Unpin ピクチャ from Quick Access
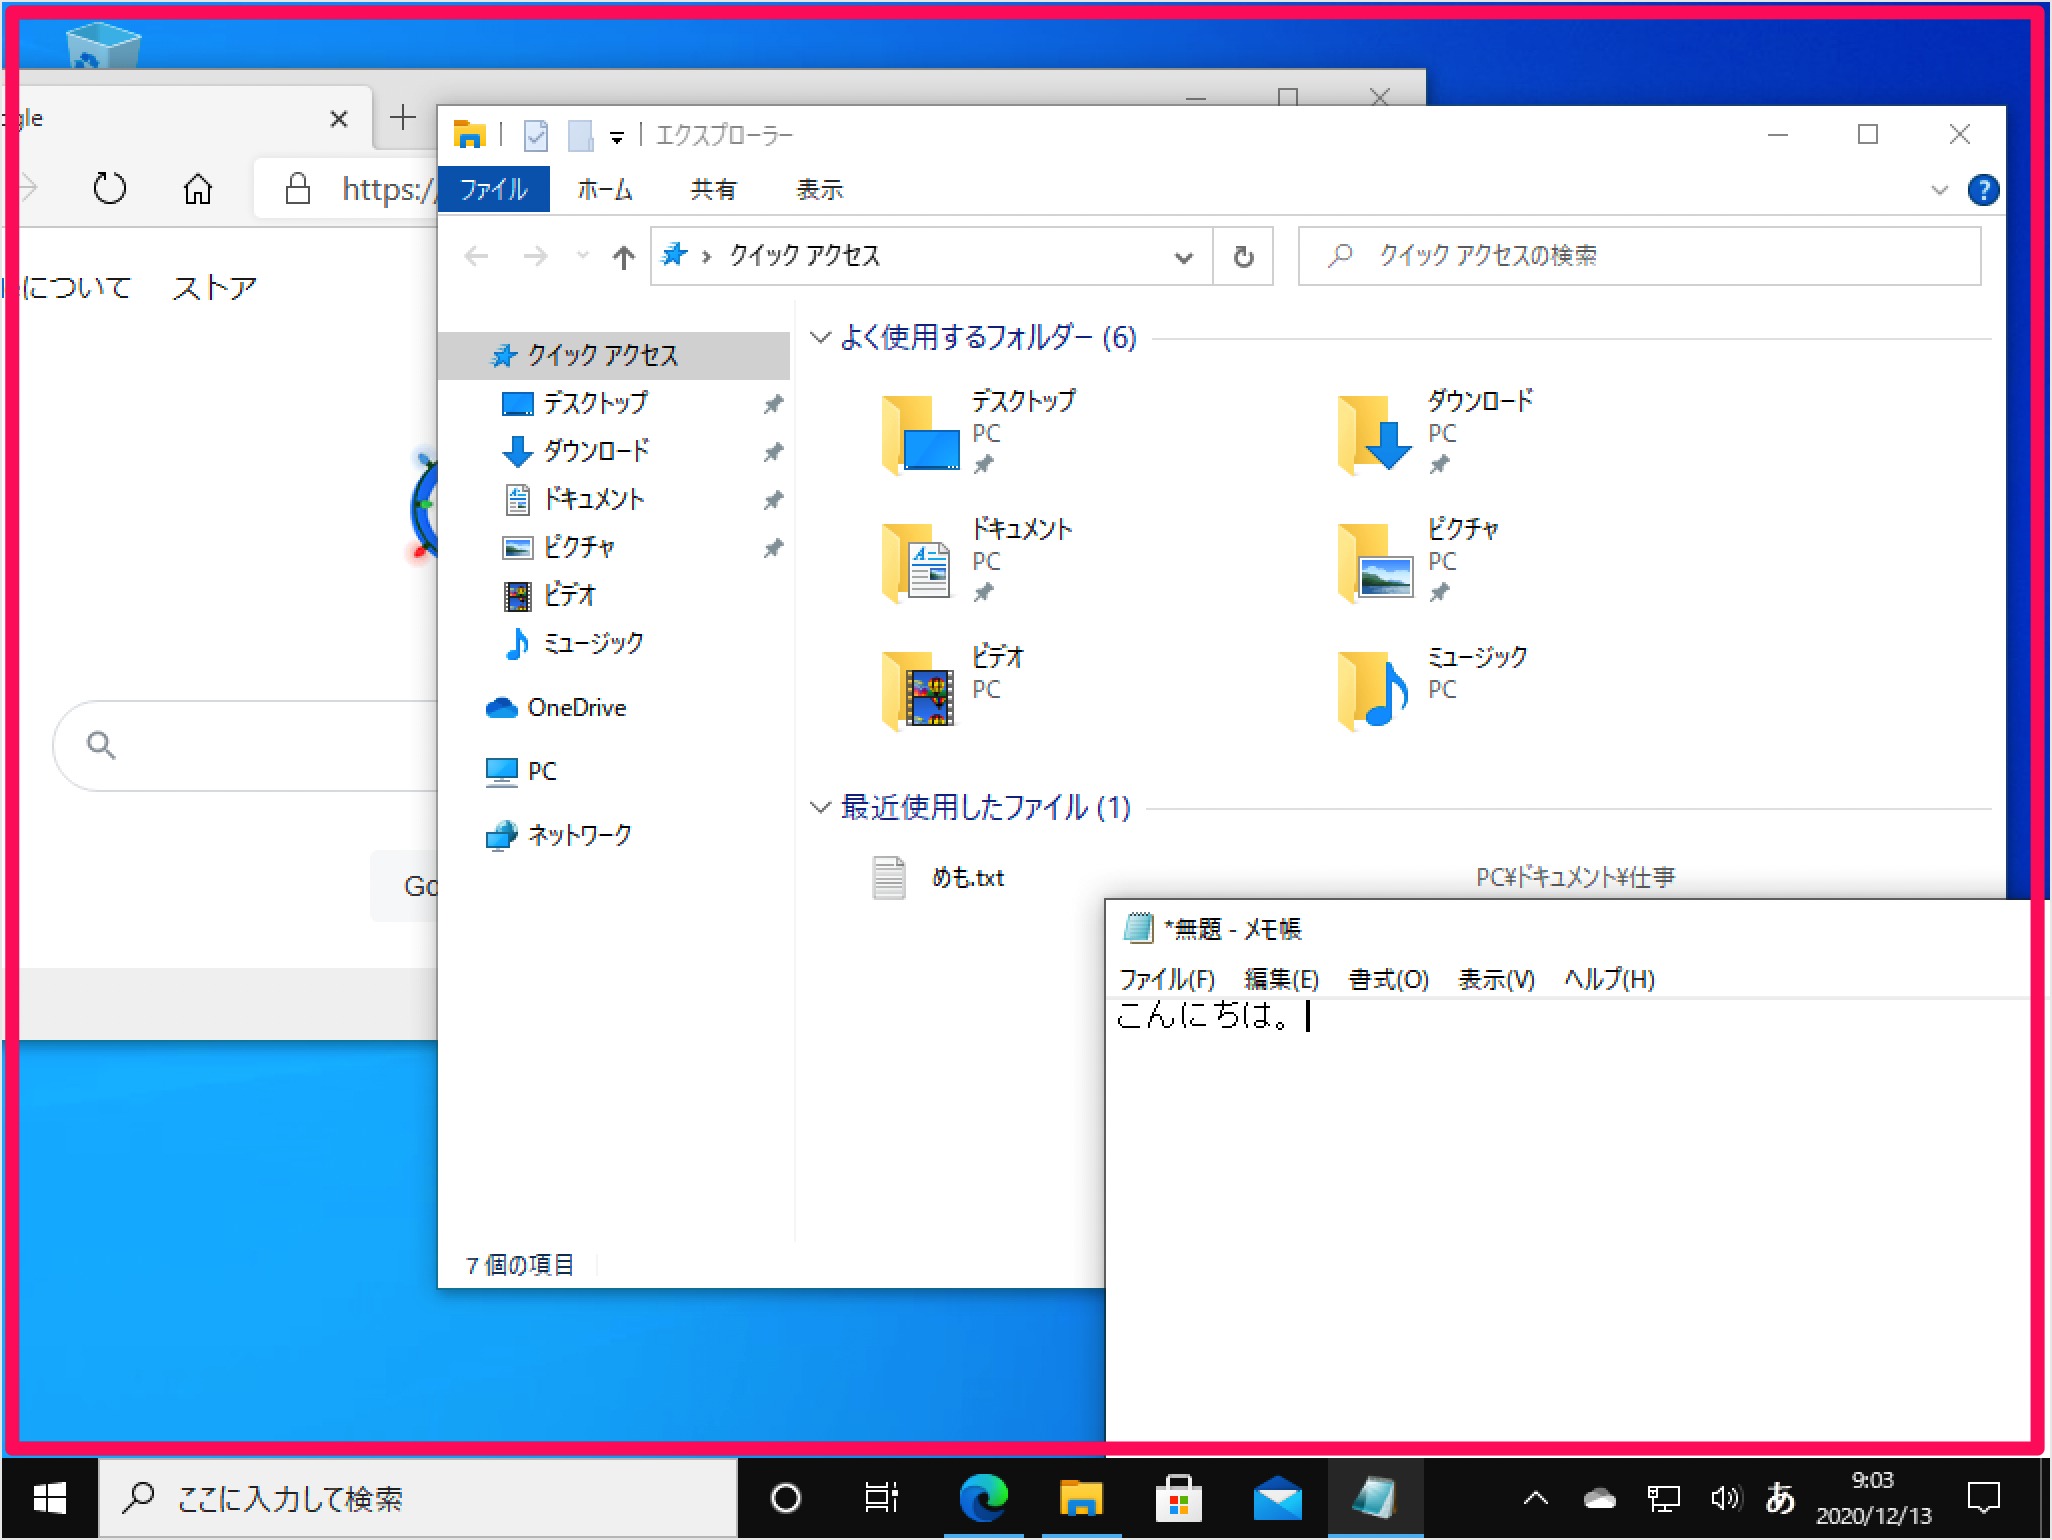Image resolution: width=2052 pixels, height=1540 pixels. coord(773,548)
